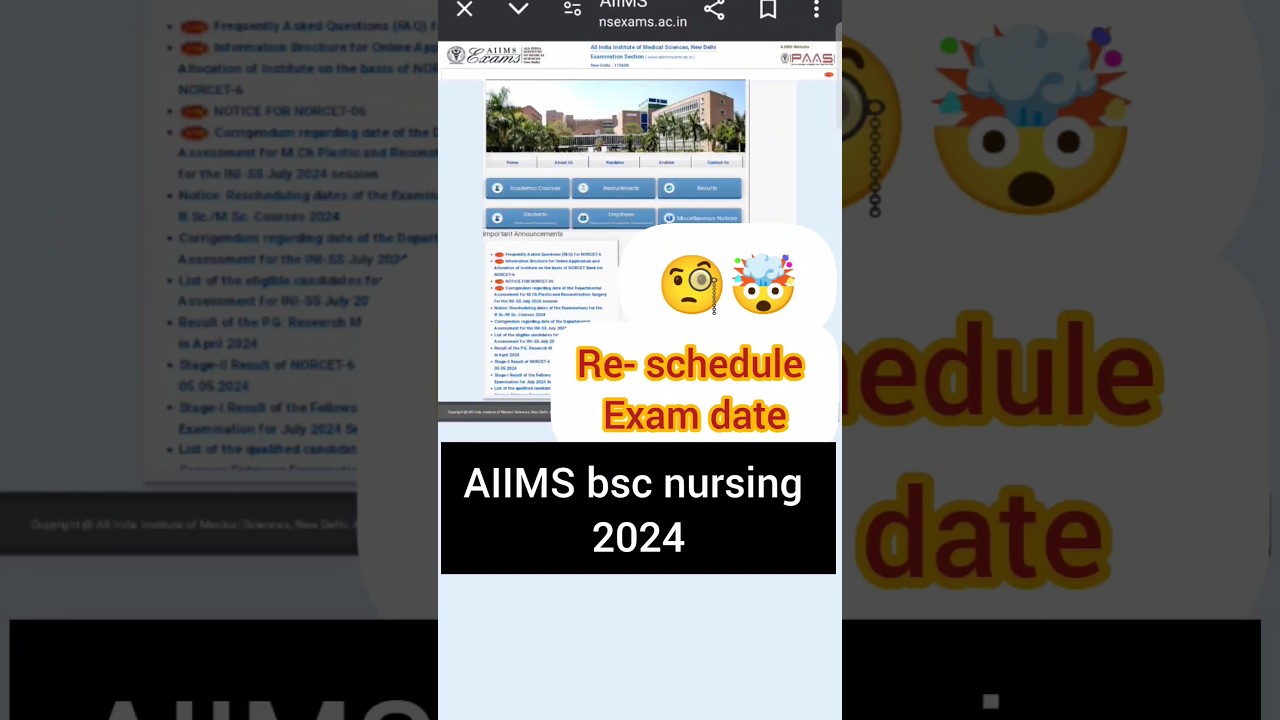Screen dimensions: 1280x720
Task: Click the All India Institute of Medical Sciences title
Action: click(653, 47)
